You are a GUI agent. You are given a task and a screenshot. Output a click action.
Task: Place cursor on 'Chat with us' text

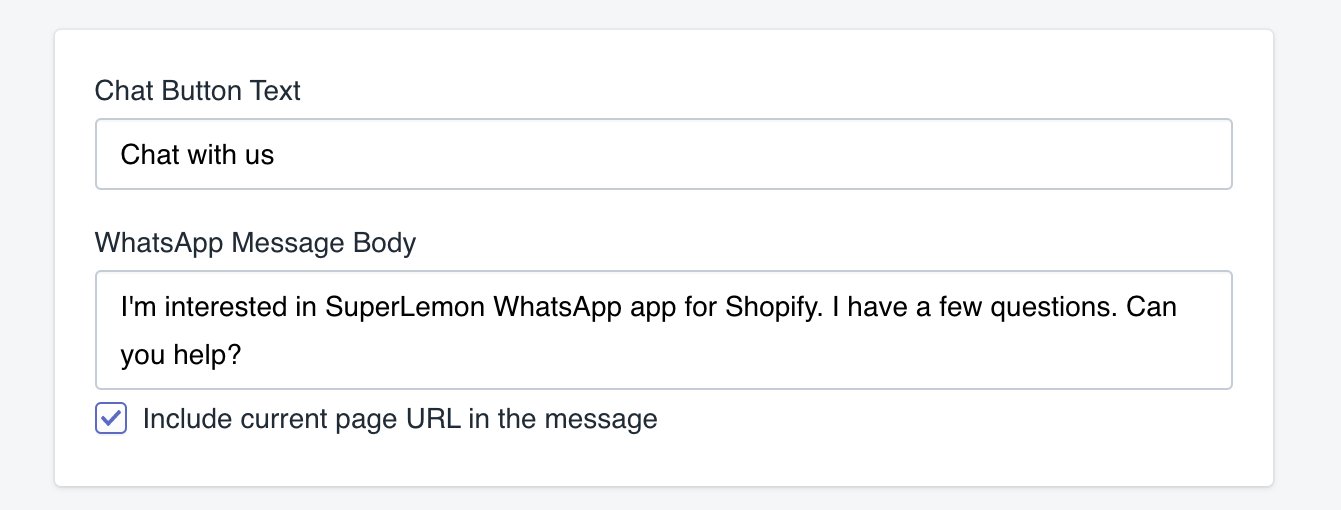click(x=197, y=155)
